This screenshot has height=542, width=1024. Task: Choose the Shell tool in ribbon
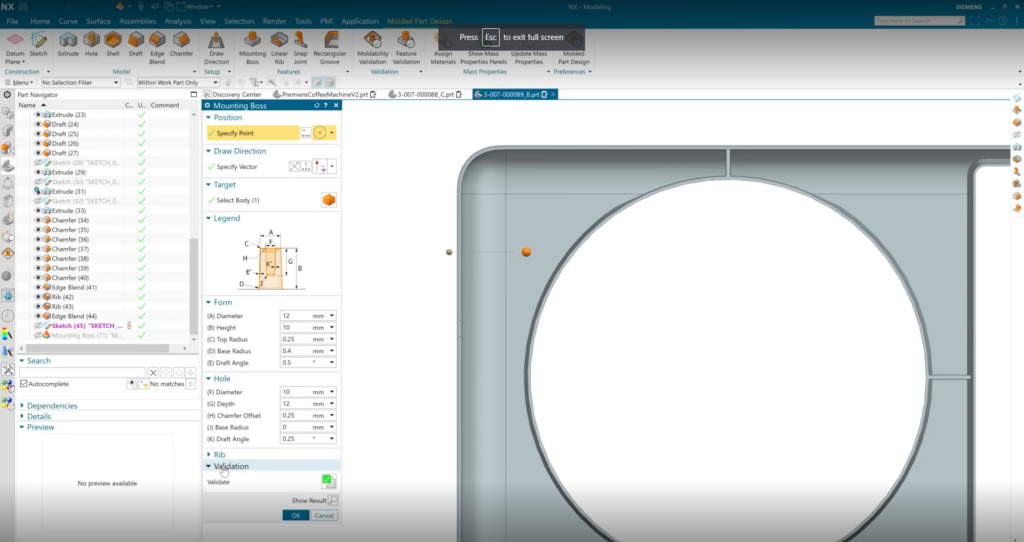112,40
